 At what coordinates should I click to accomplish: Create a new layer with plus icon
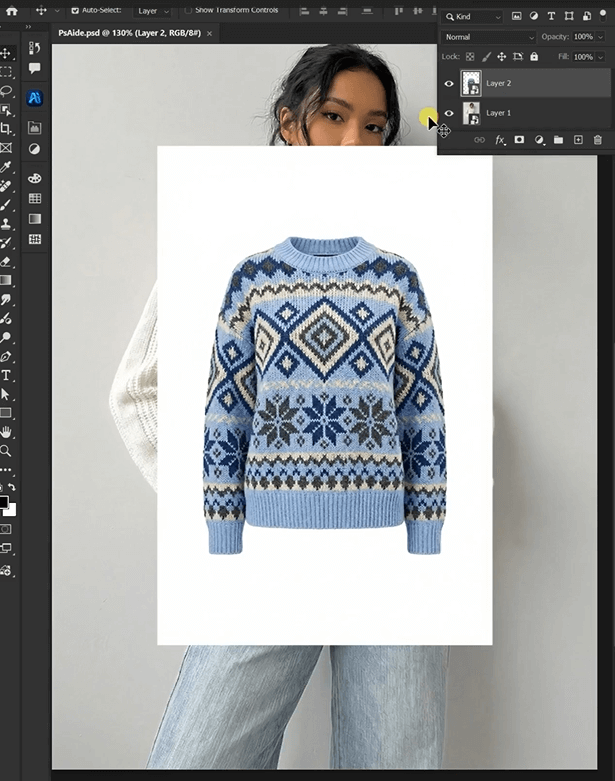578,140
